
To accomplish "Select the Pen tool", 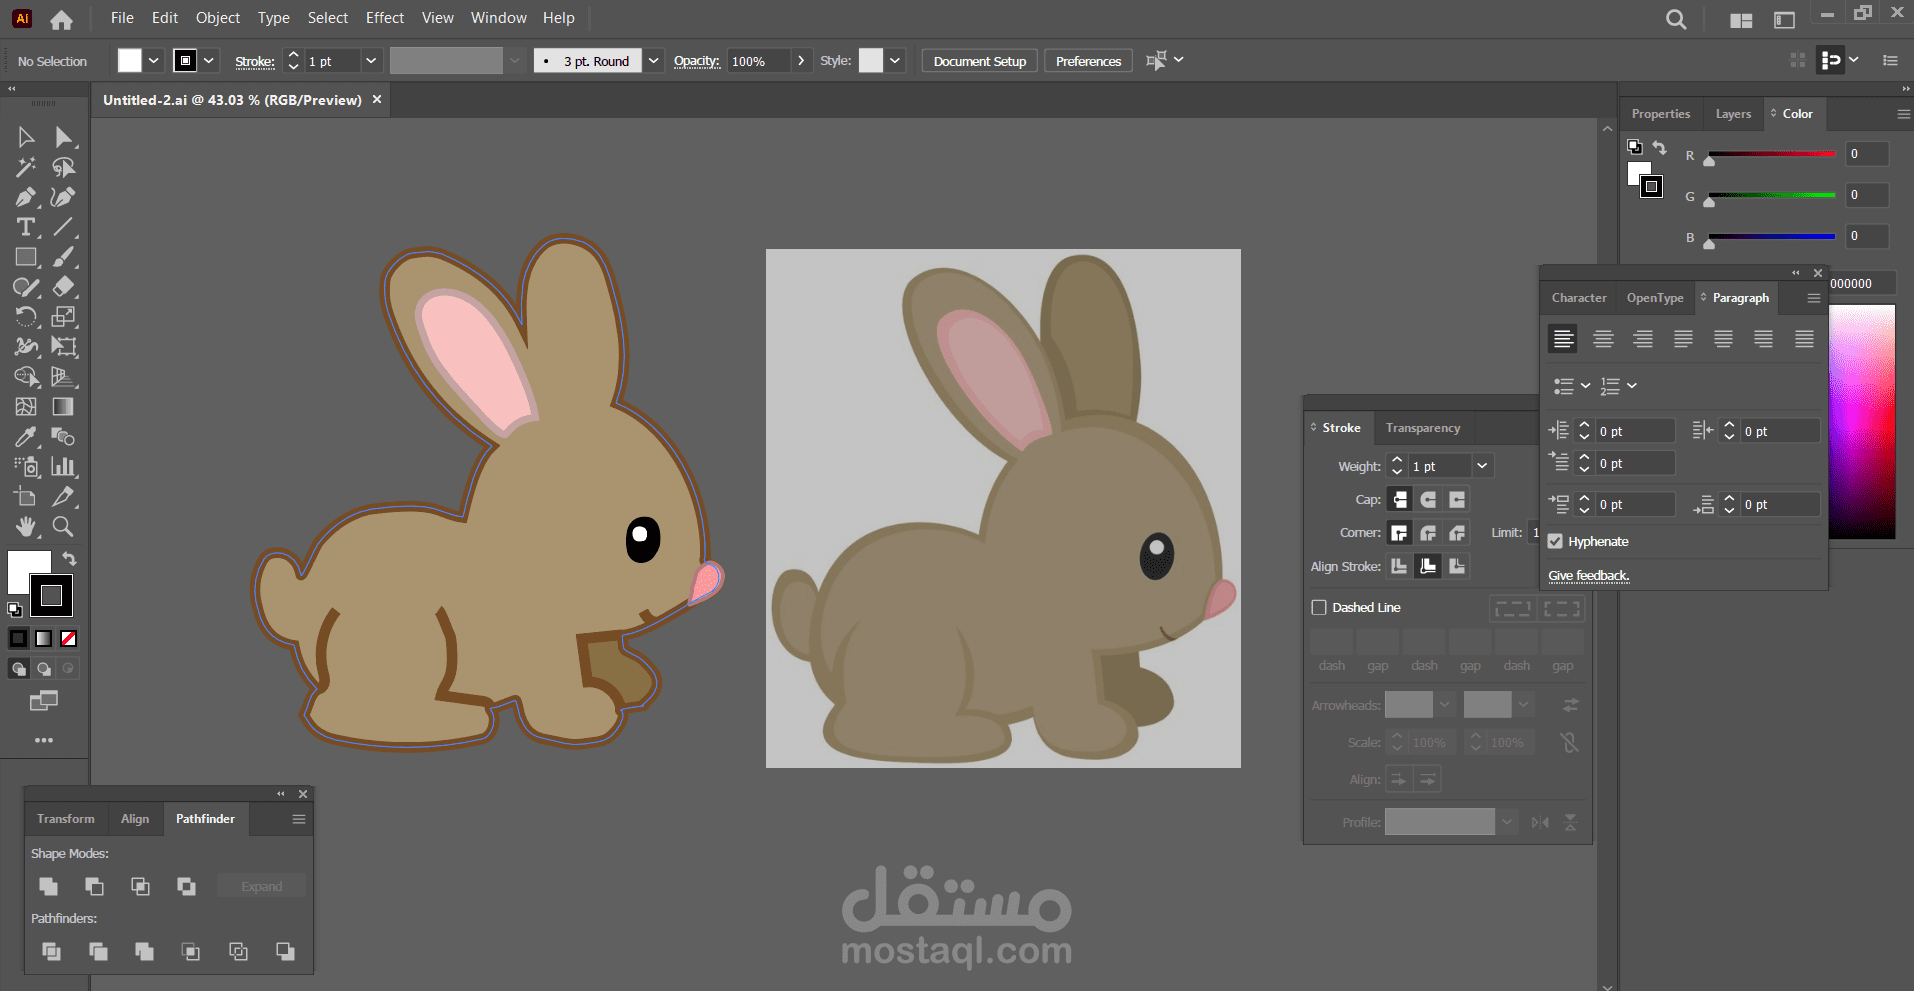I will (26, 197).
